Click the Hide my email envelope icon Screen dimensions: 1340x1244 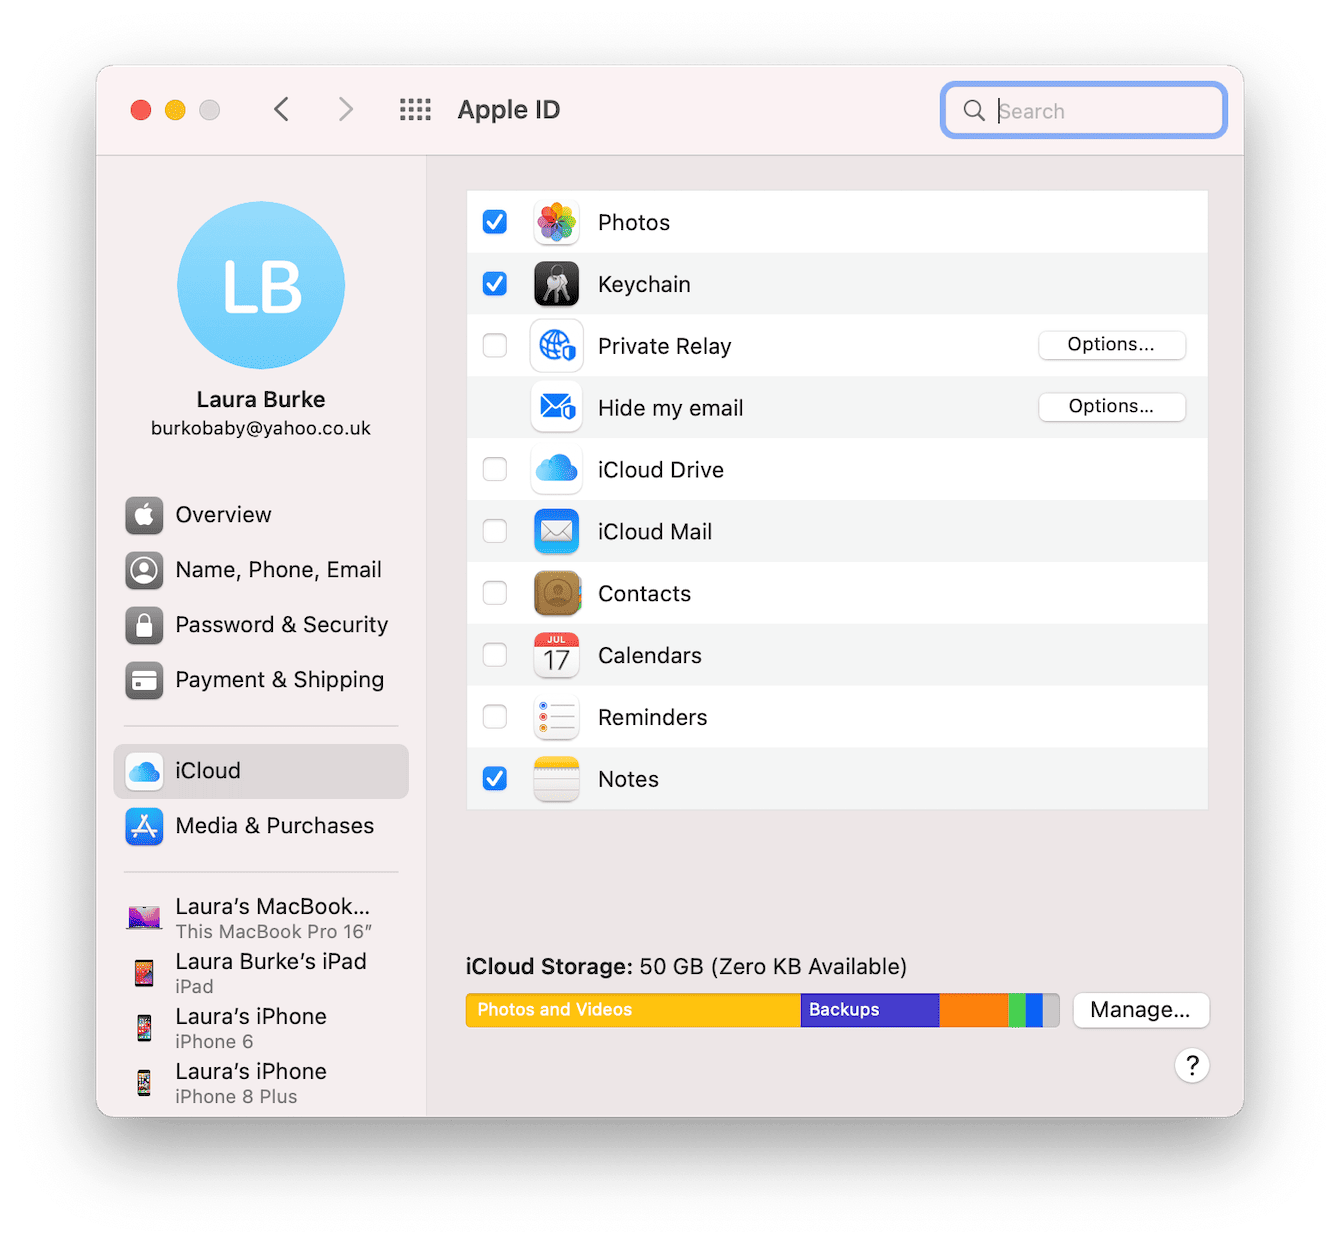556,408
